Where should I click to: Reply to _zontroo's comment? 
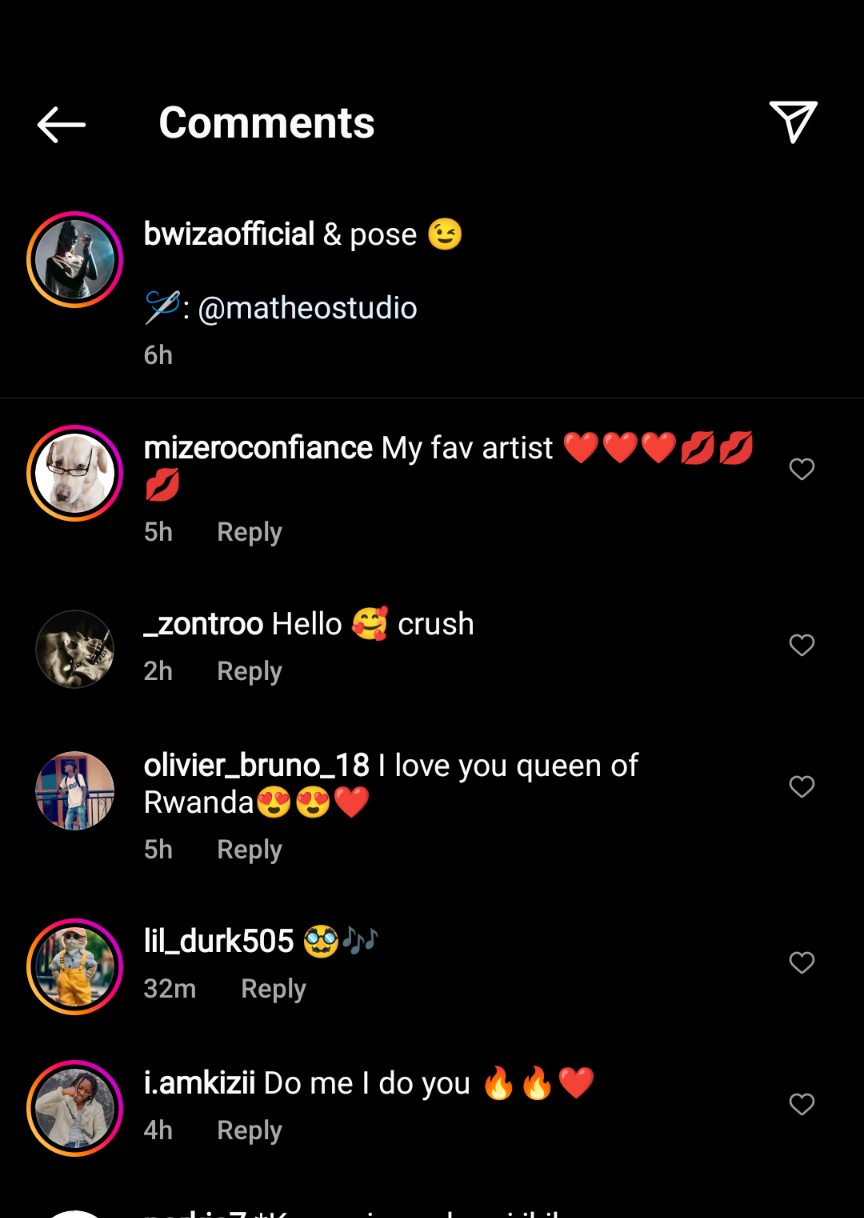point(249,671)
